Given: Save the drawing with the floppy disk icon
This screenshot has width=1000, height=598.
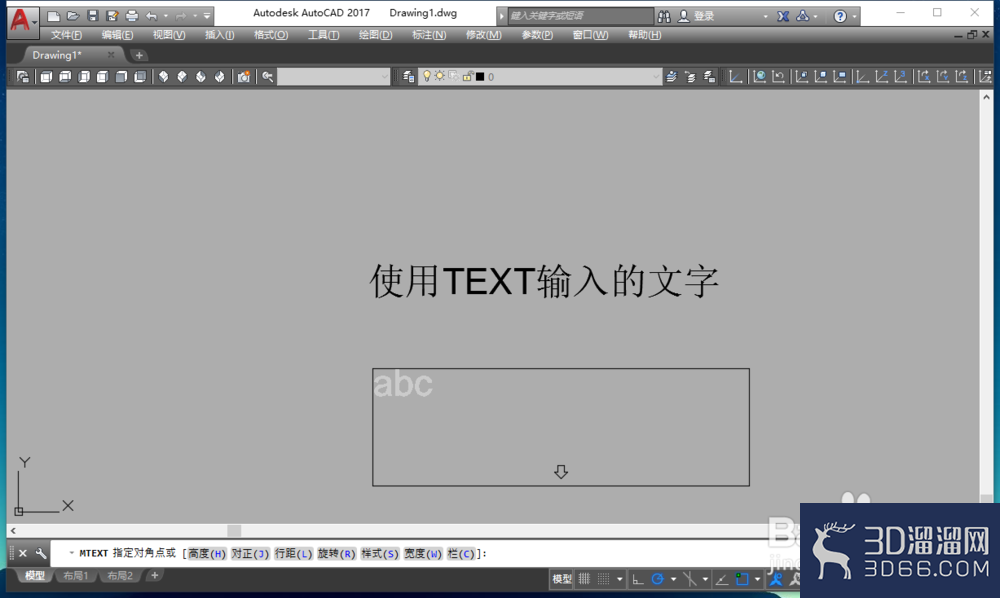Looking at the screenshot, I should coord(92,16).
